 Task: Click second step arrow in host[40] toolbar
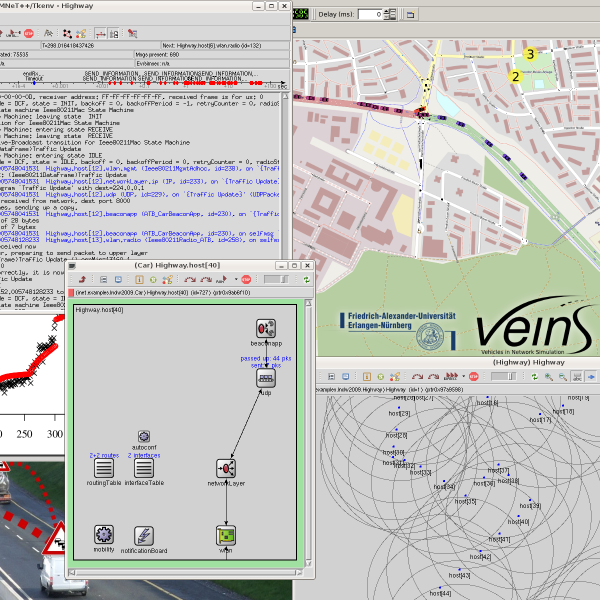(x=206, y=280)
